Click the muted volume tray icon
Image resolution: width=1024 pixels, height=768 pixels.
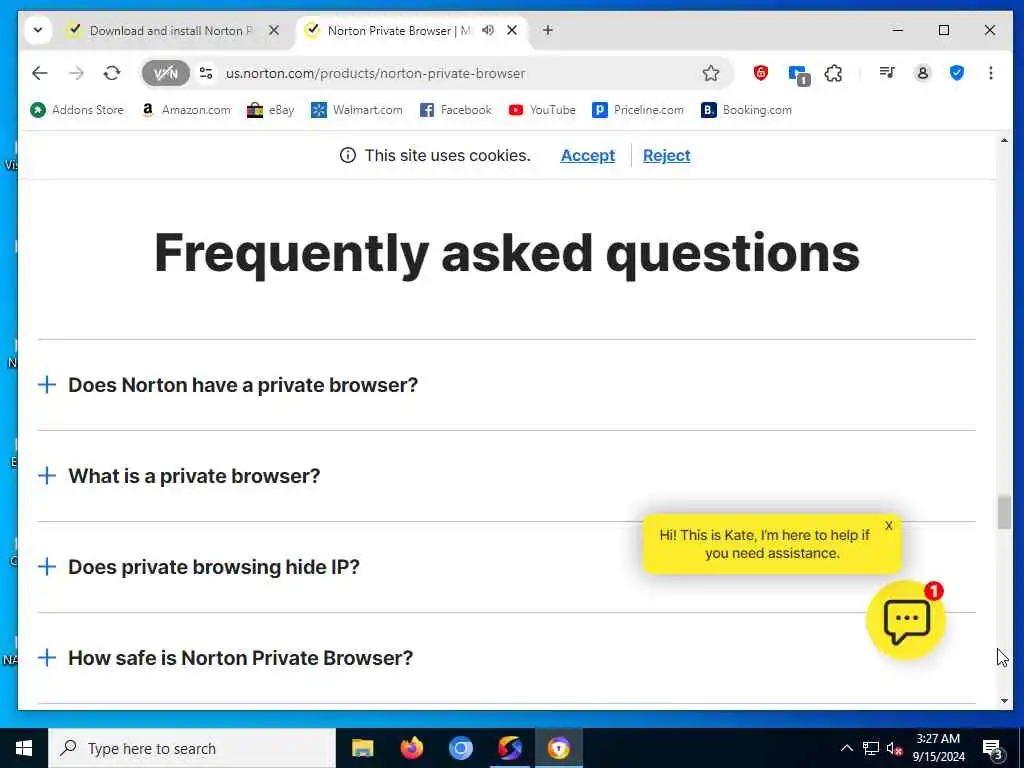894,748
